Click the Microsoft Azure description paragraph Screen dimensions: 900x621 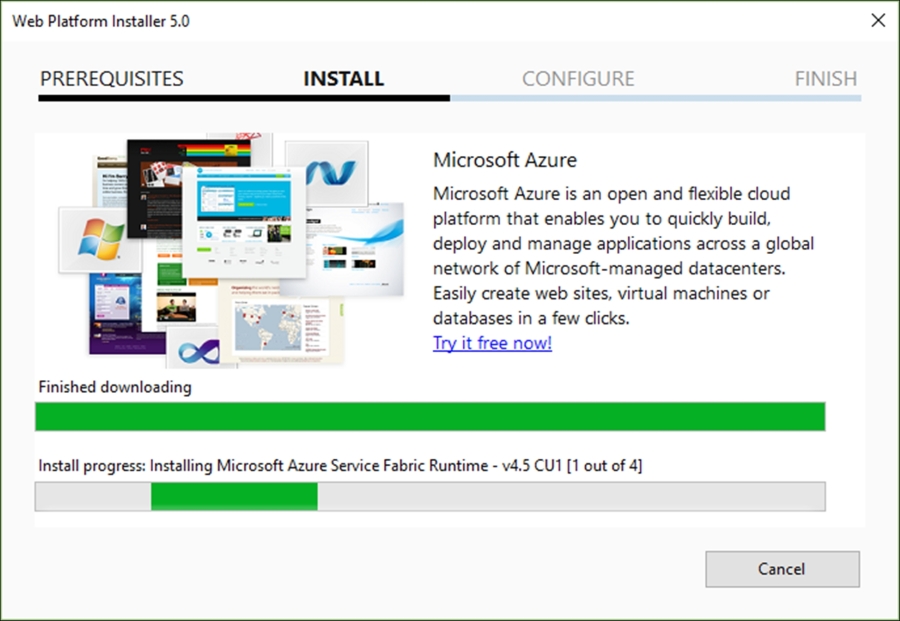coord(623,256)
